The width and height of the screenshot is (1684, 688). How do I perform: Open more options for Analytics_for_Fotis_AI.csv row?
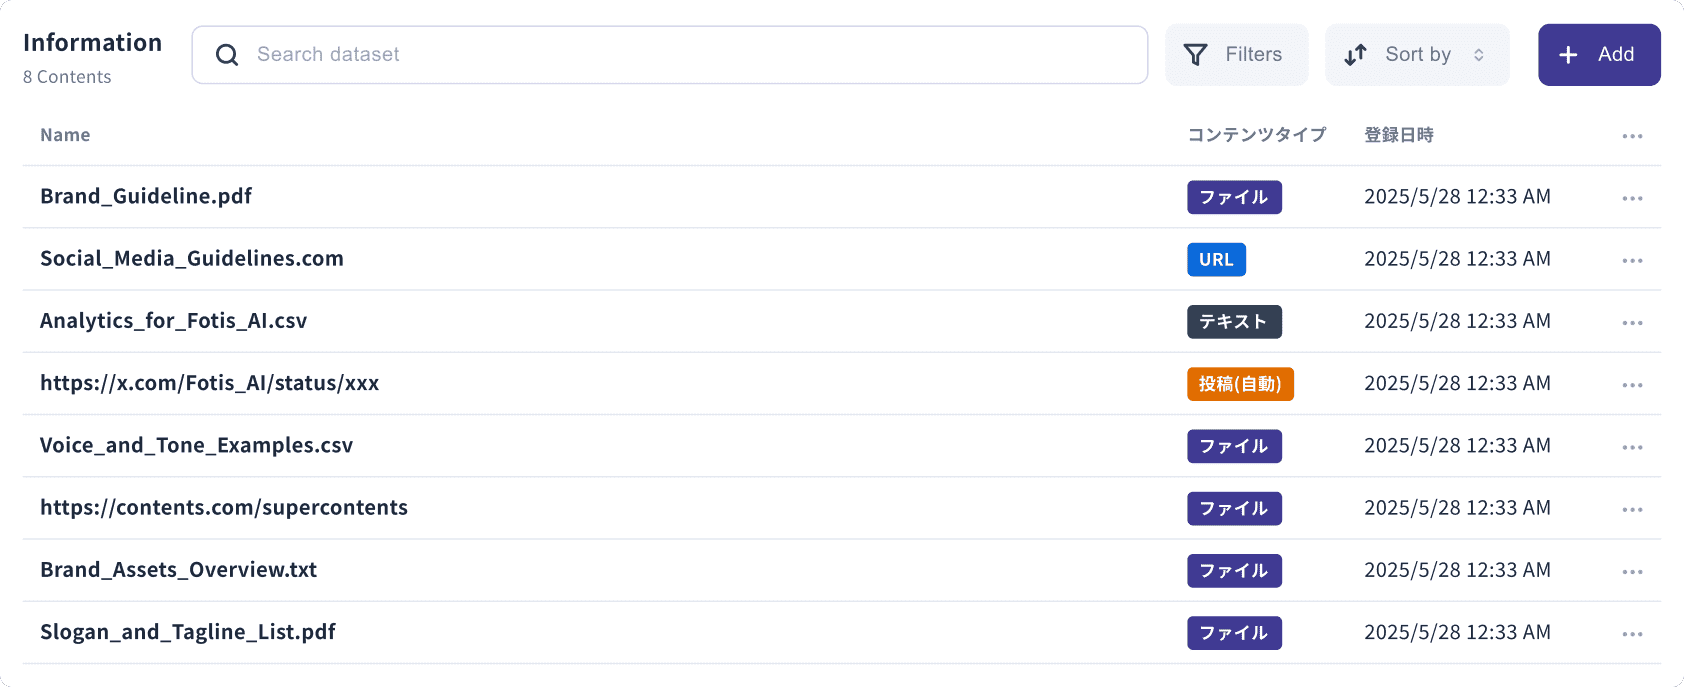pos(1632,323)
